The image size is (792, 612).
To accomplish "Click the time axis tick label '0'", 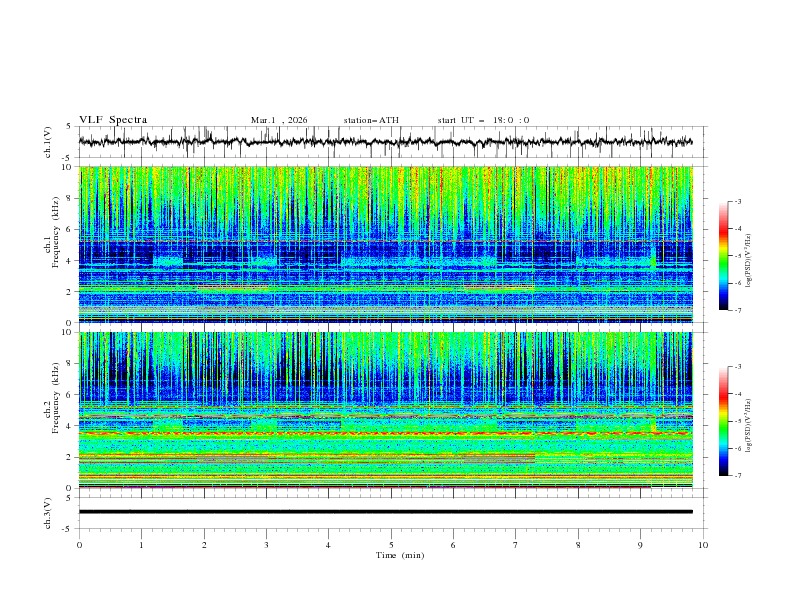I will (x=79, y=545).
